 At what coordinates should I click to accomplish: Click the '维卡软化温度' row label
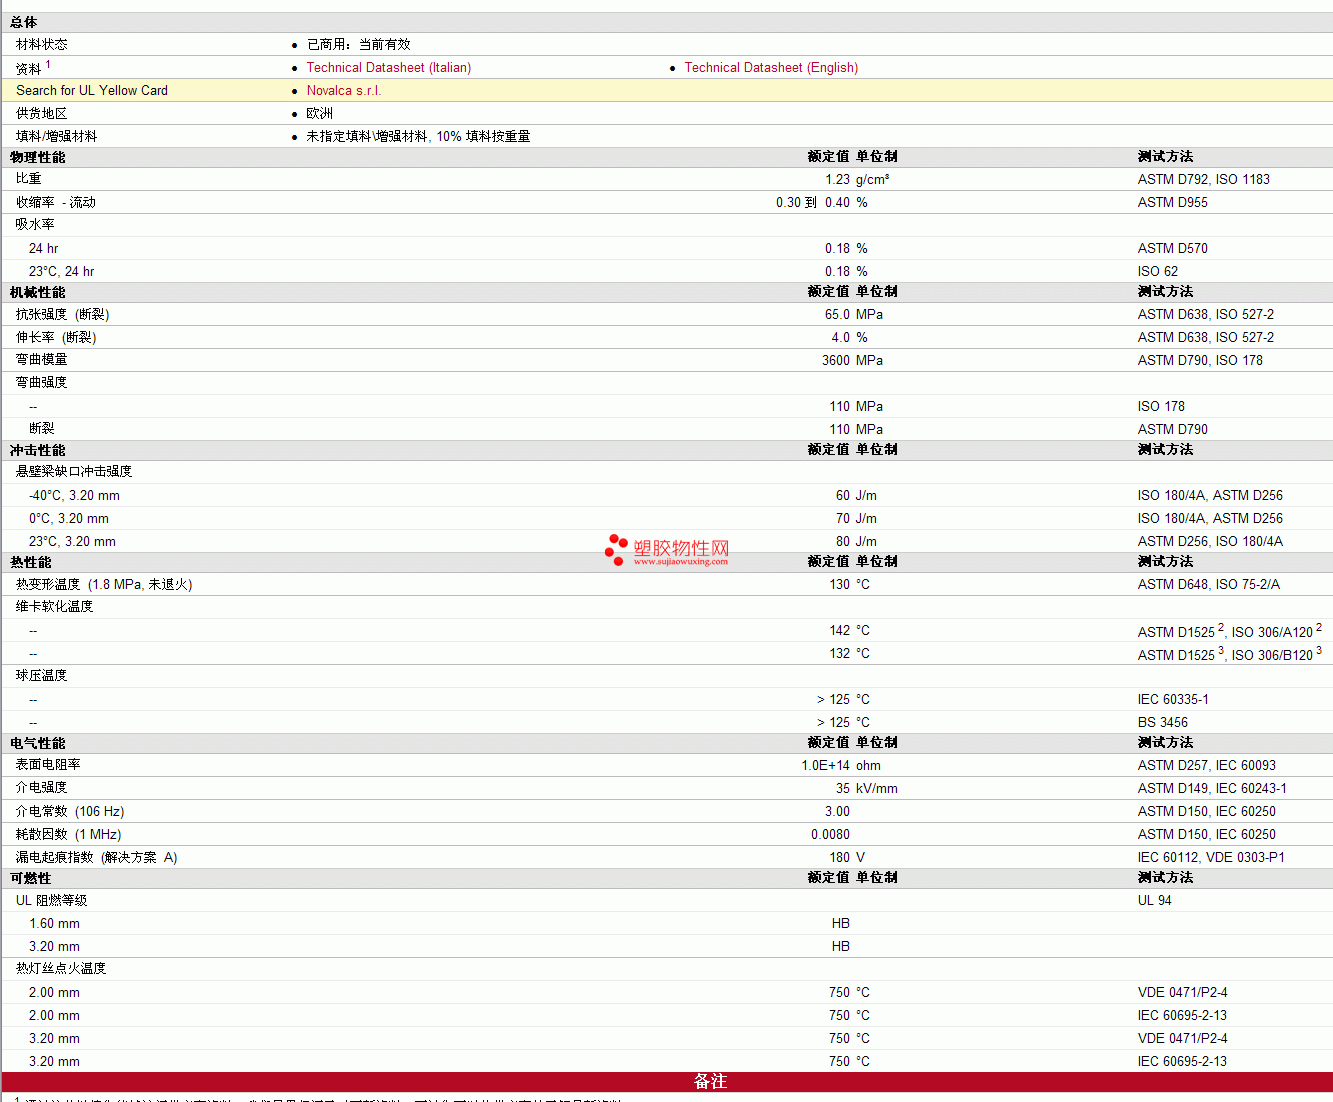tap(55, 607)
